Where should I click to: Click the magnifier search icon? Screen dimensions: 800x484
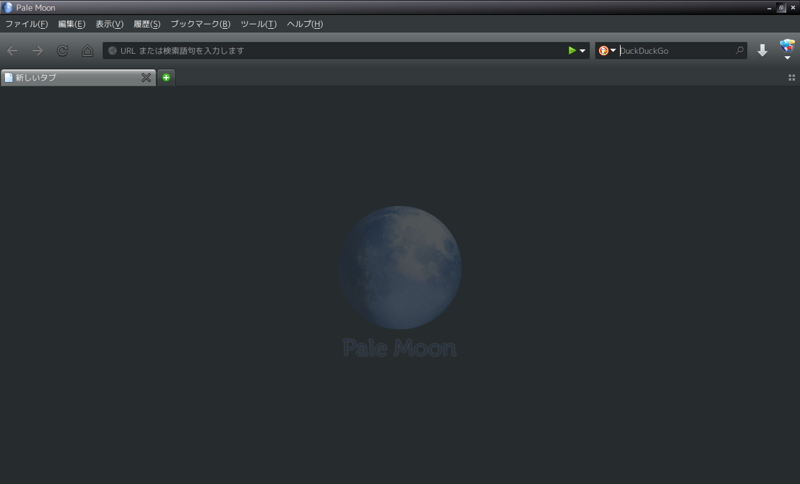[x=739, y=50]
